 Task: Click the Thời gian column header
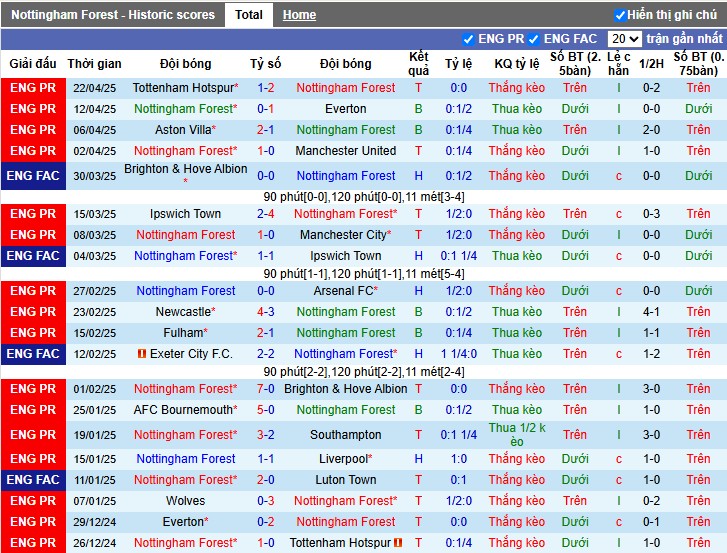95,64
